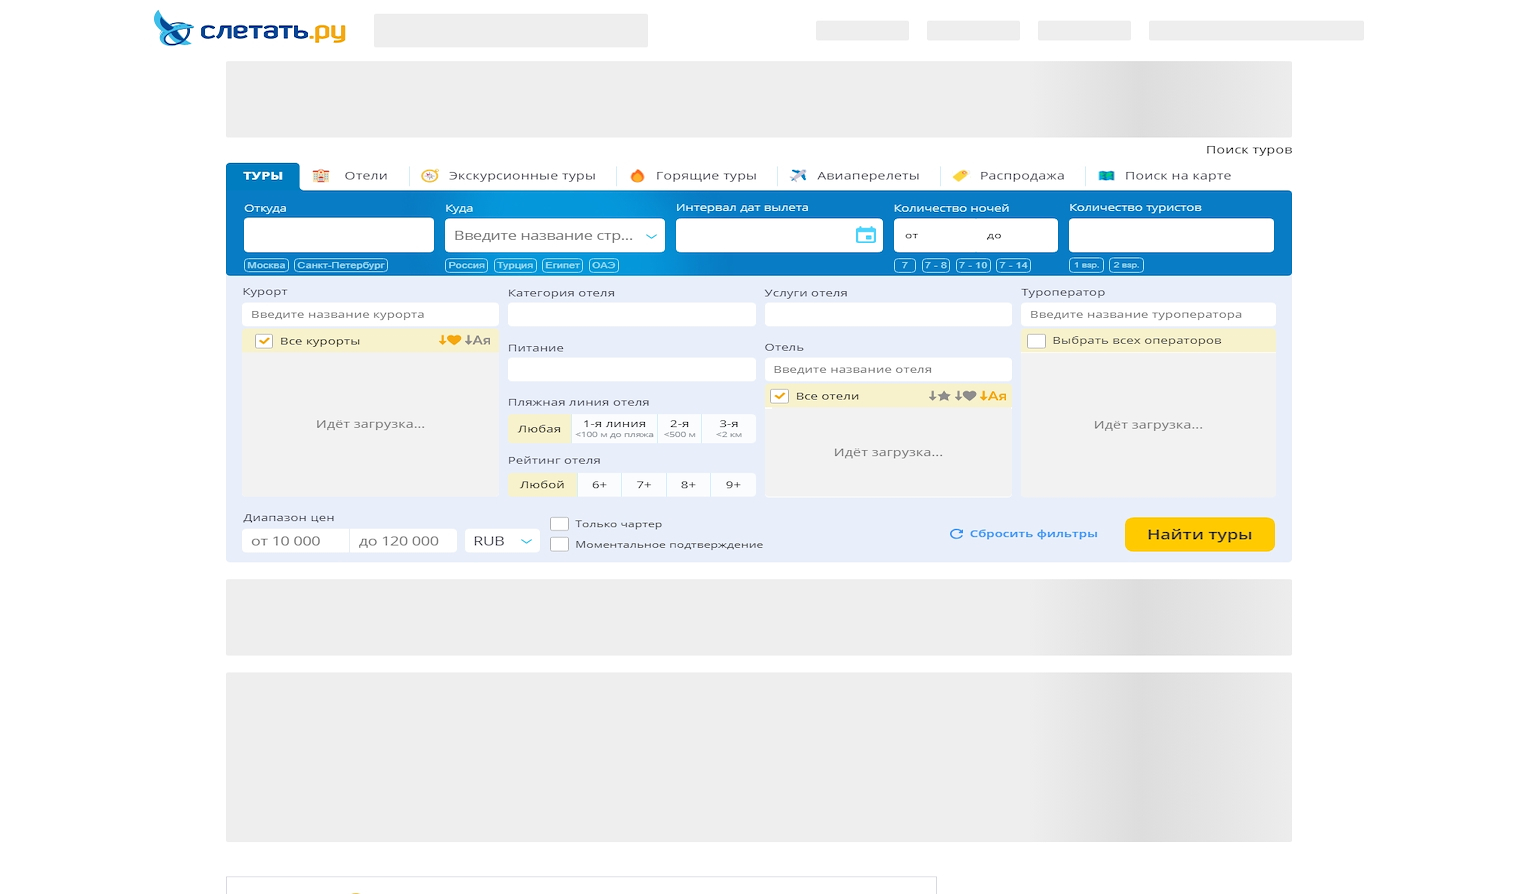Viewport: 1518px width, 894px height.
Task: Select hotel rating 9+
Action: coord(733,484)
